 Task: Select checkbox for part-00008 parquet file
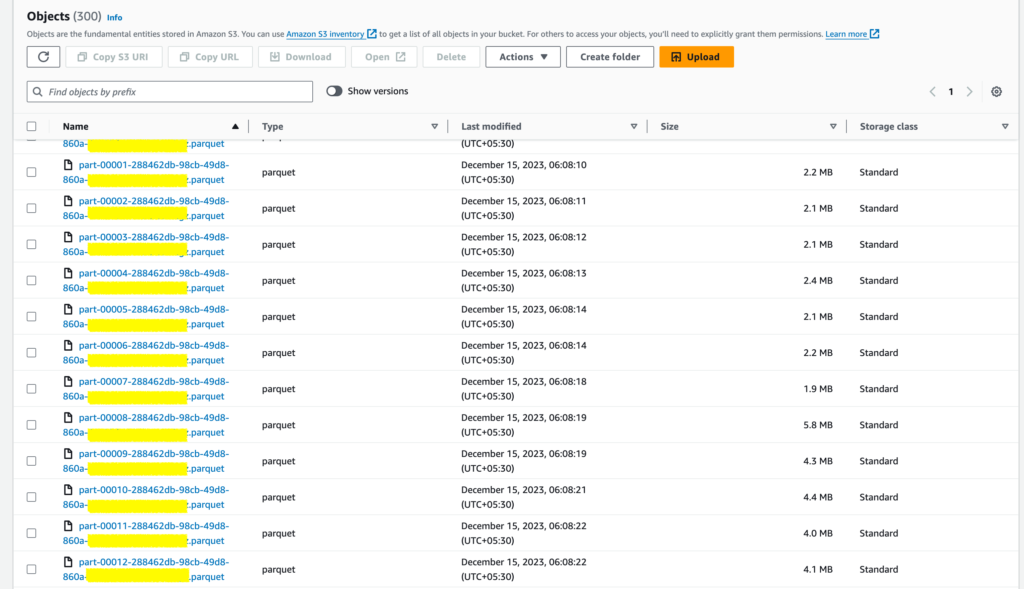tap(32, 425)
